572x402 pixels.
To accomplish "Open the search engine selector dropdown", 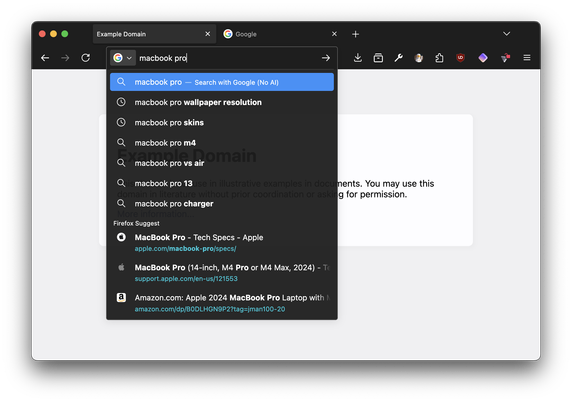I will point(123,58).
